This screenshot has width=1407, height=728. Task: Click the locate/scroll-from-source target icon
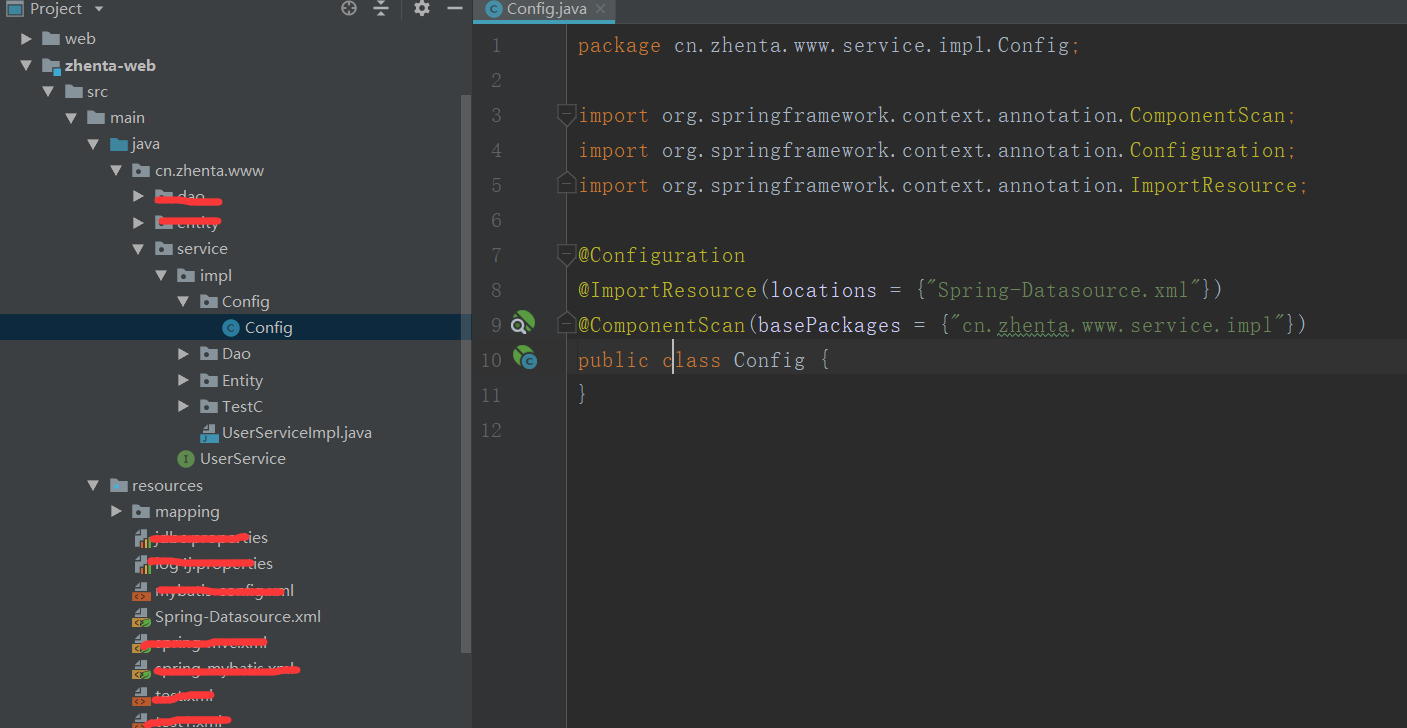(348, 9)
